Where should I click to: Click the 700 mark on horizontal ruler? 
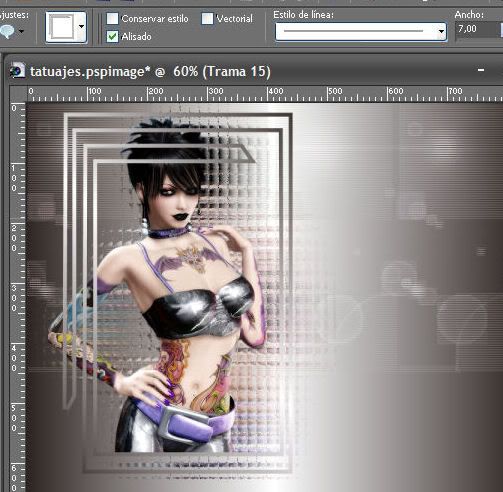click(455, 91)
